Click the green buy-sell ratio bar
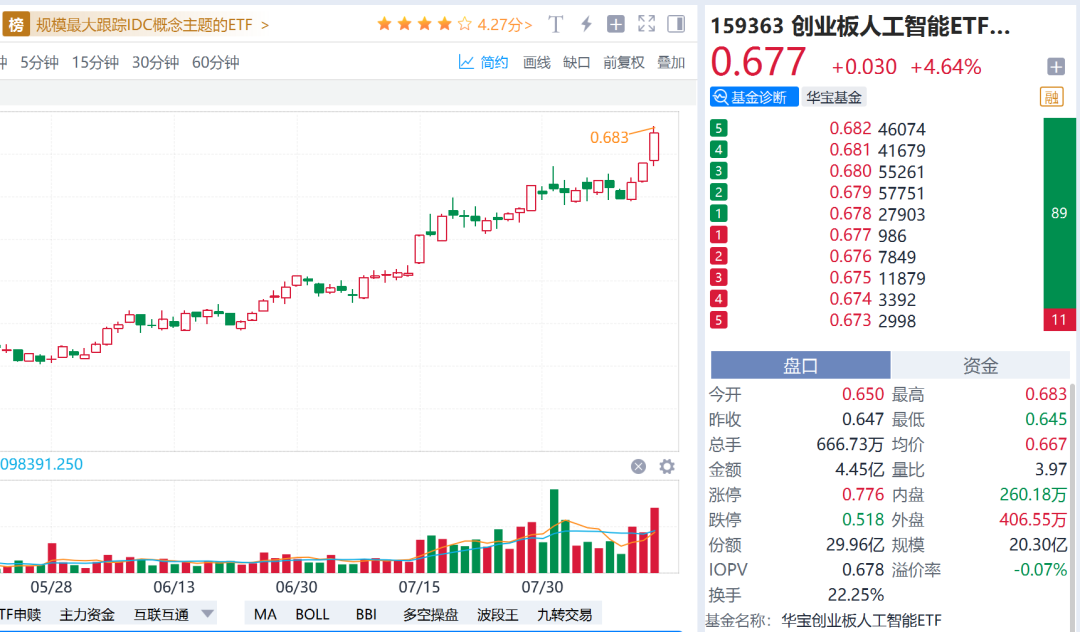The width and height of the screenshot is (1080, 632). click(x=1059, y=213)
